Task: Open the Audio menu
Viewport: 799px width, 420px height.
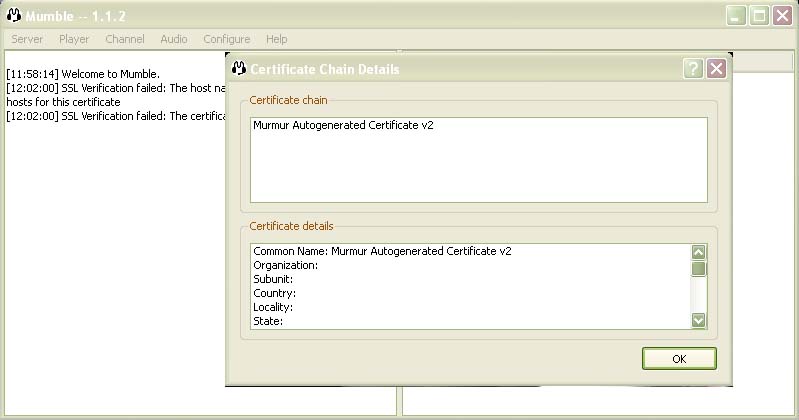Action: [174, 39]
